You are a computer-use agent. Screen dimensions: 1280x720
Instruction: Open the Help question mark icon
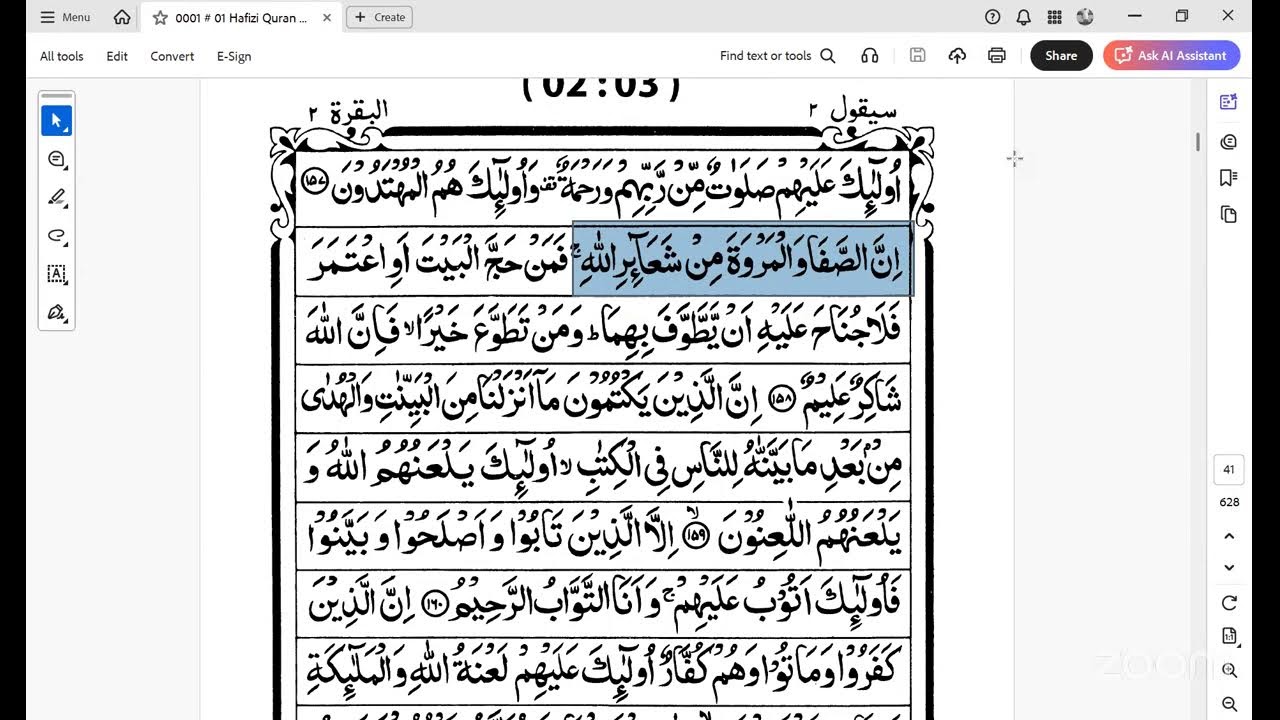[992, 17]
